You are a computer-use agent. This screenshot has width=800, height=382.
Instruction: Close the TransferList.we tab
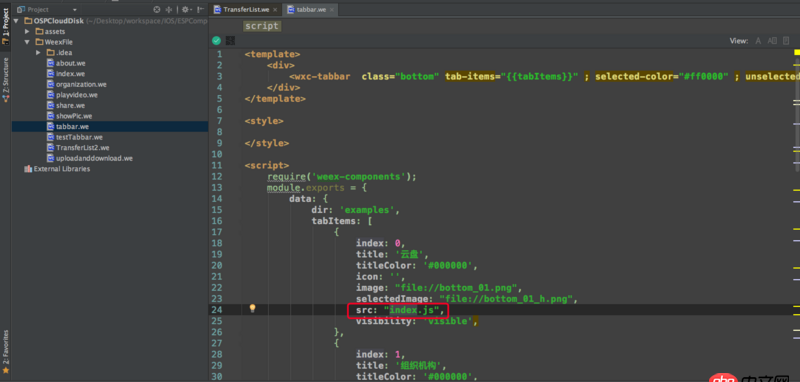click(x=275, y=10)
